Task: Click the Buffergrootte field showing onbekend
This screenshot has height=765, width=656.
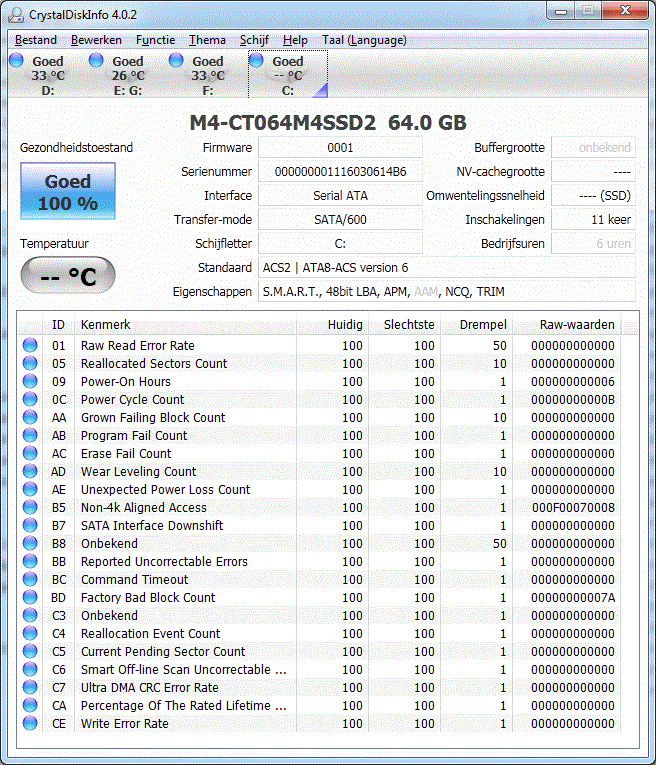Action: [594, 147]
